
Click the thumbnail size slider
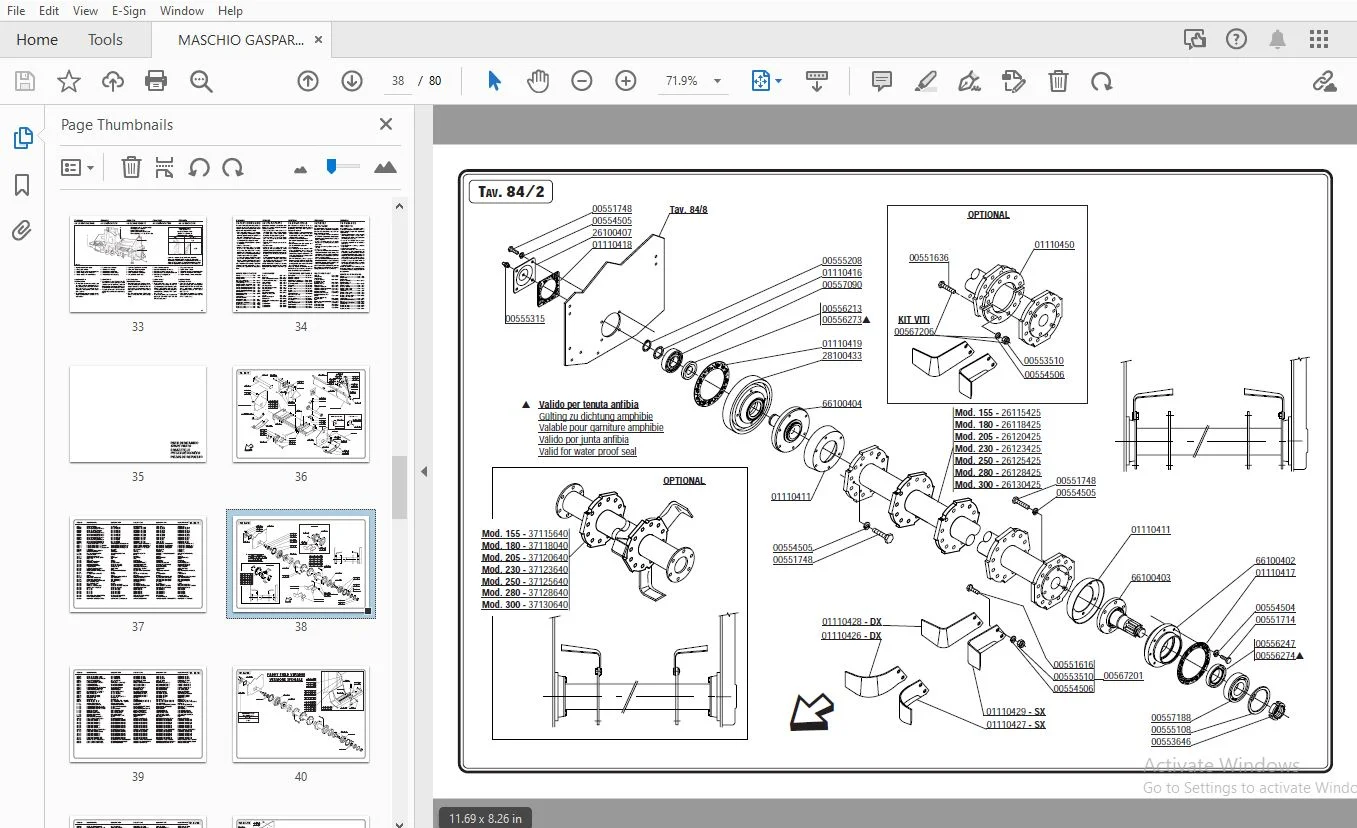pyautogui.click(x=343, y=167)
